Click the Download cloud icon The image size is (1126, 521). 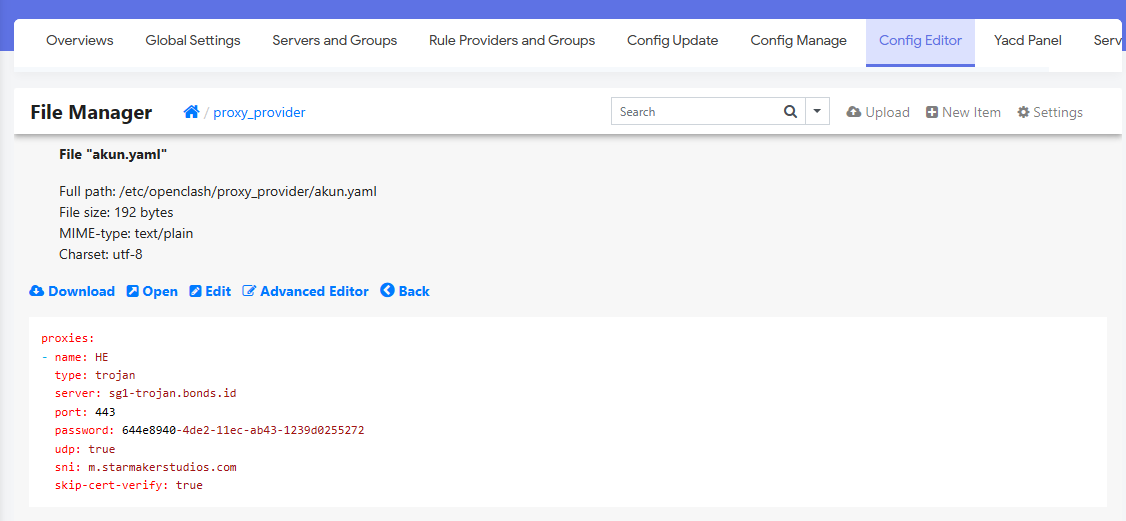37,291
